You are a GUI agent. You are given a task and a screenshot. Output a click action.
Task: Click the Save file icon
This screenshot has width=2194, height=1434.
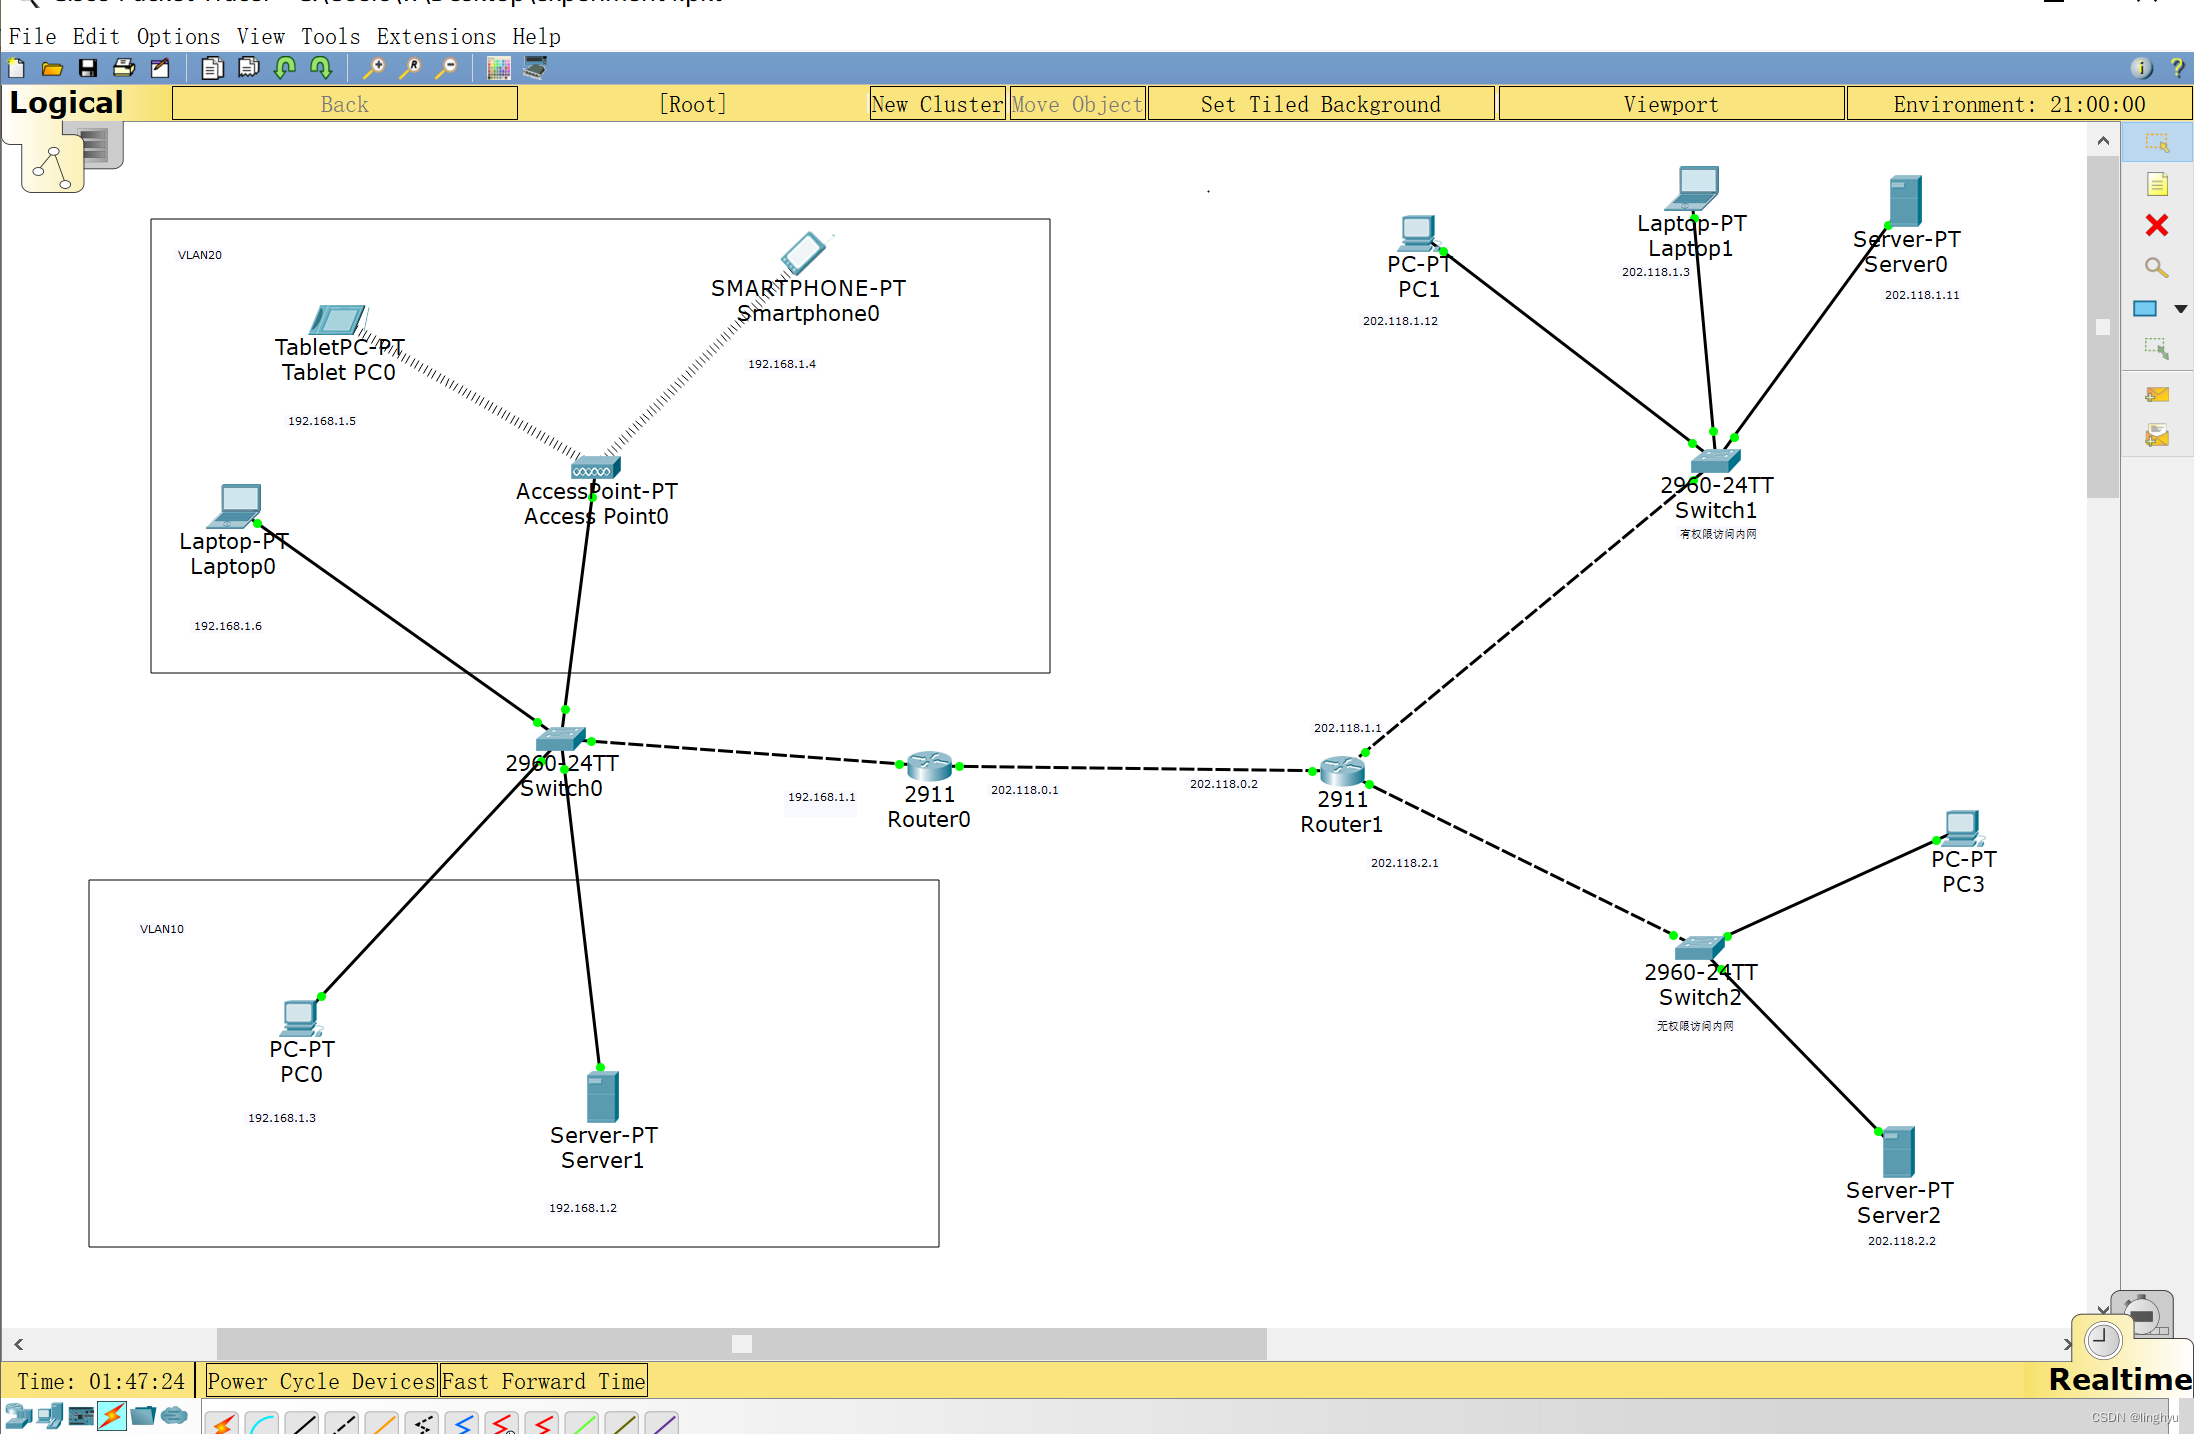[88, 68]
